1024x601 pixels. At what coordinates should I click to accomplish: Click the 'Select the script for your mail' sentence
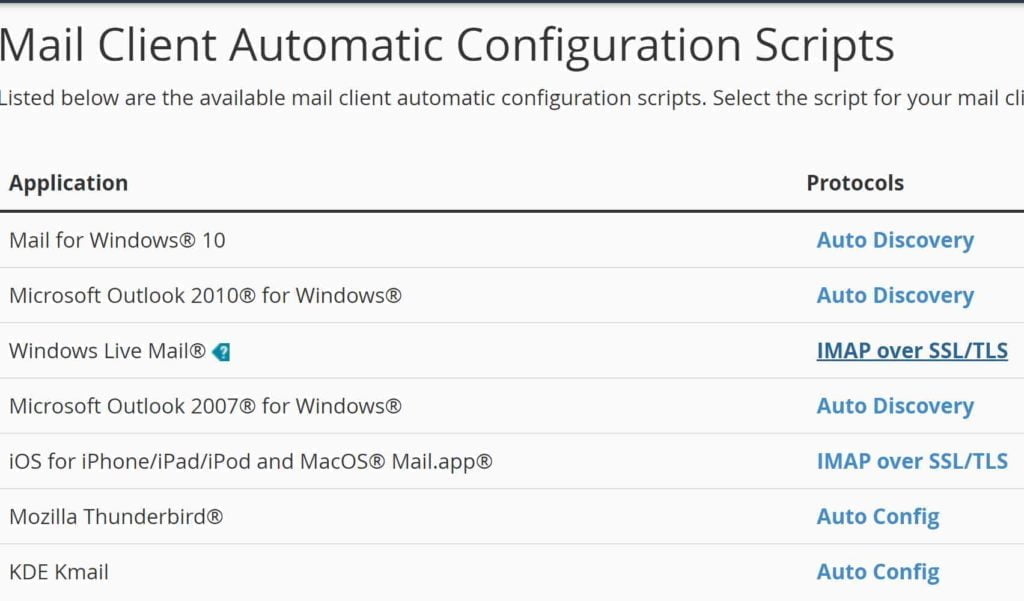click(868, 98)
